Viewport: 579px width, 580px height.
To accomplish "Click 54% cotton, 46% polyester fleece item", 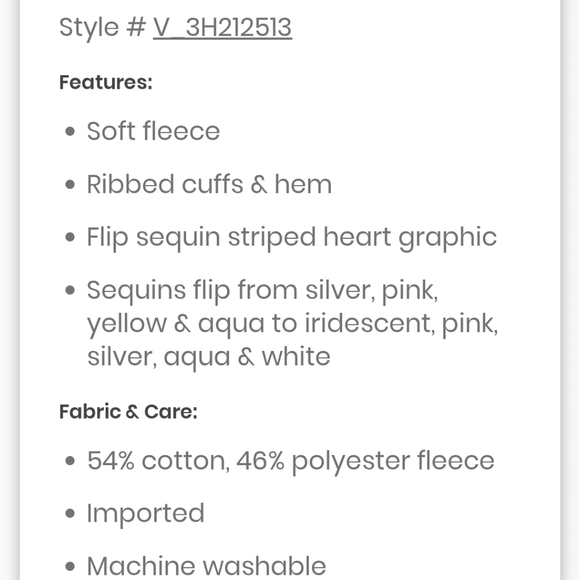I will pos(290,461).
